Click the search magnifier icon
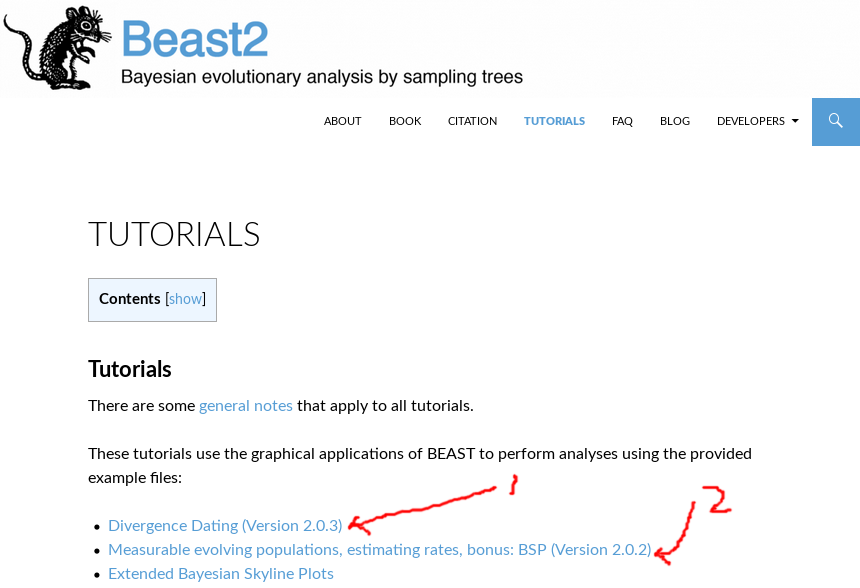This screenshot has height=588, width=860. click(835, 121)
